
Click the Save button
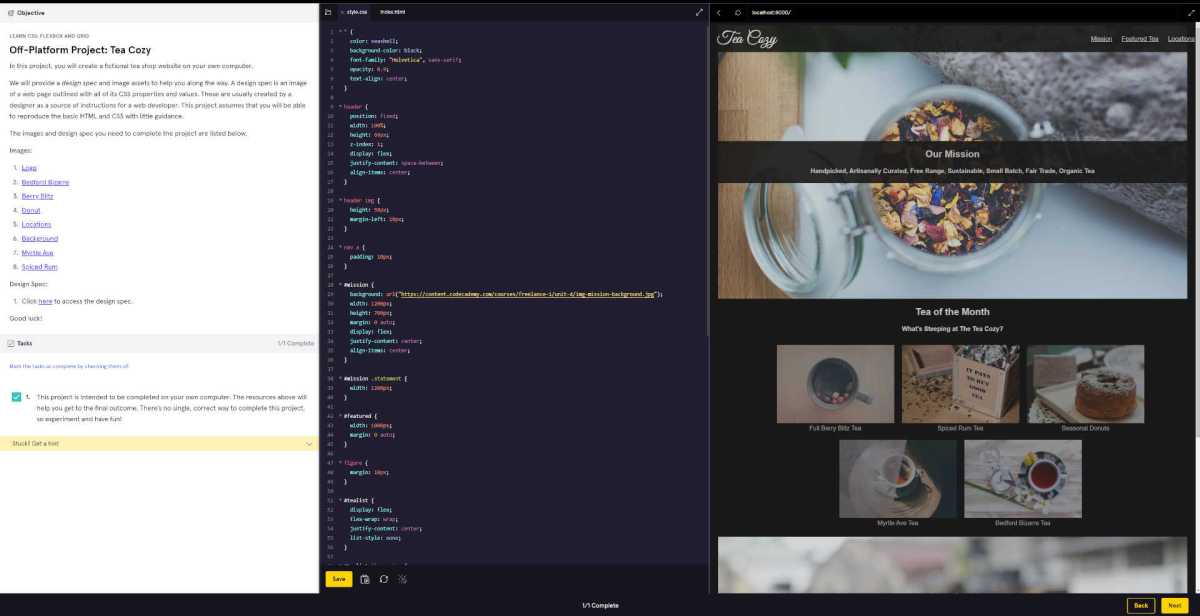click(x=338, y=578)
